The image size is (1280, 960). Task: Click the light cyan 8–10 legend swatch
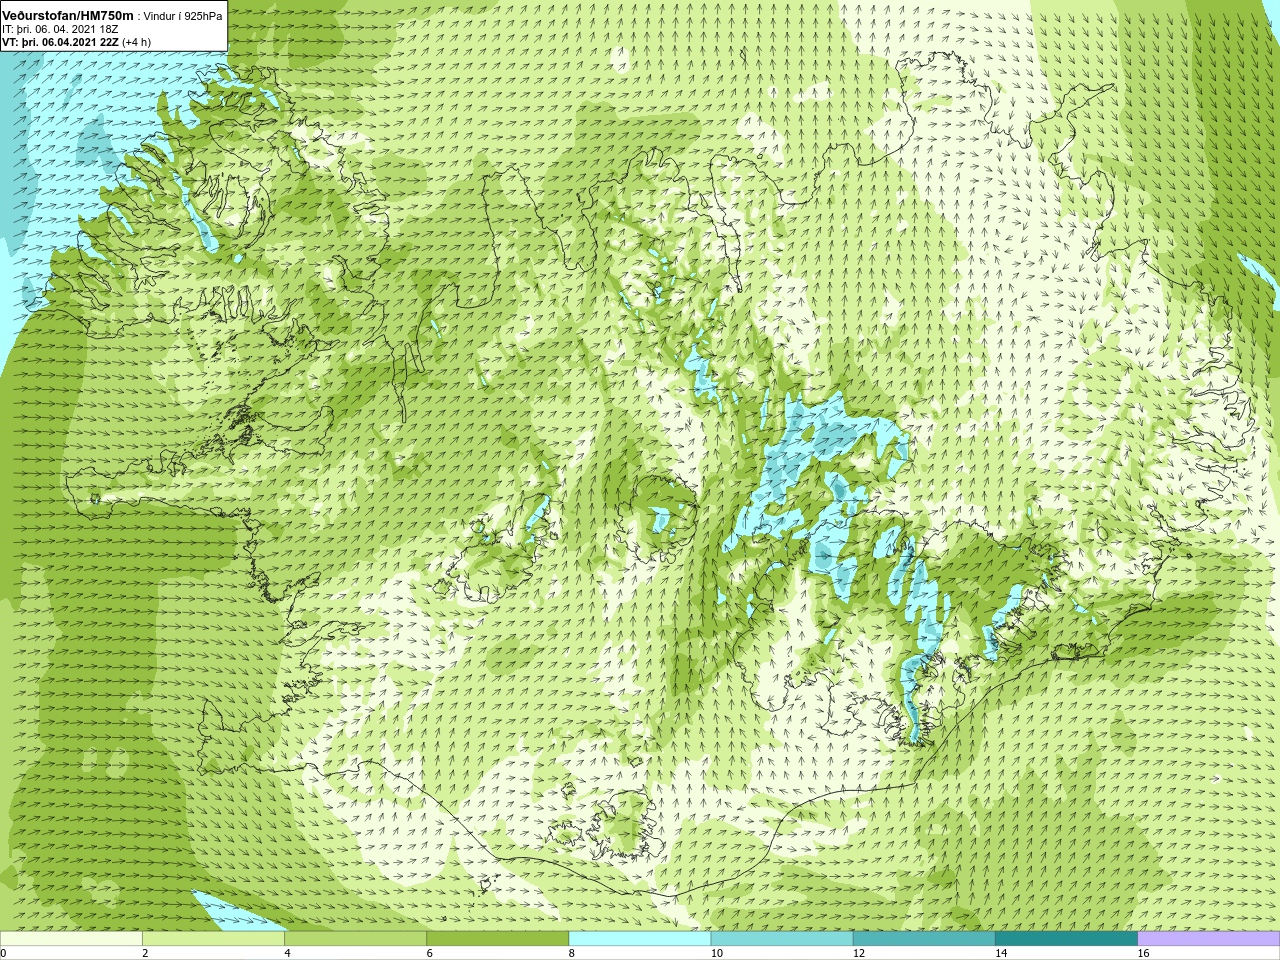(x=640, y=939)
